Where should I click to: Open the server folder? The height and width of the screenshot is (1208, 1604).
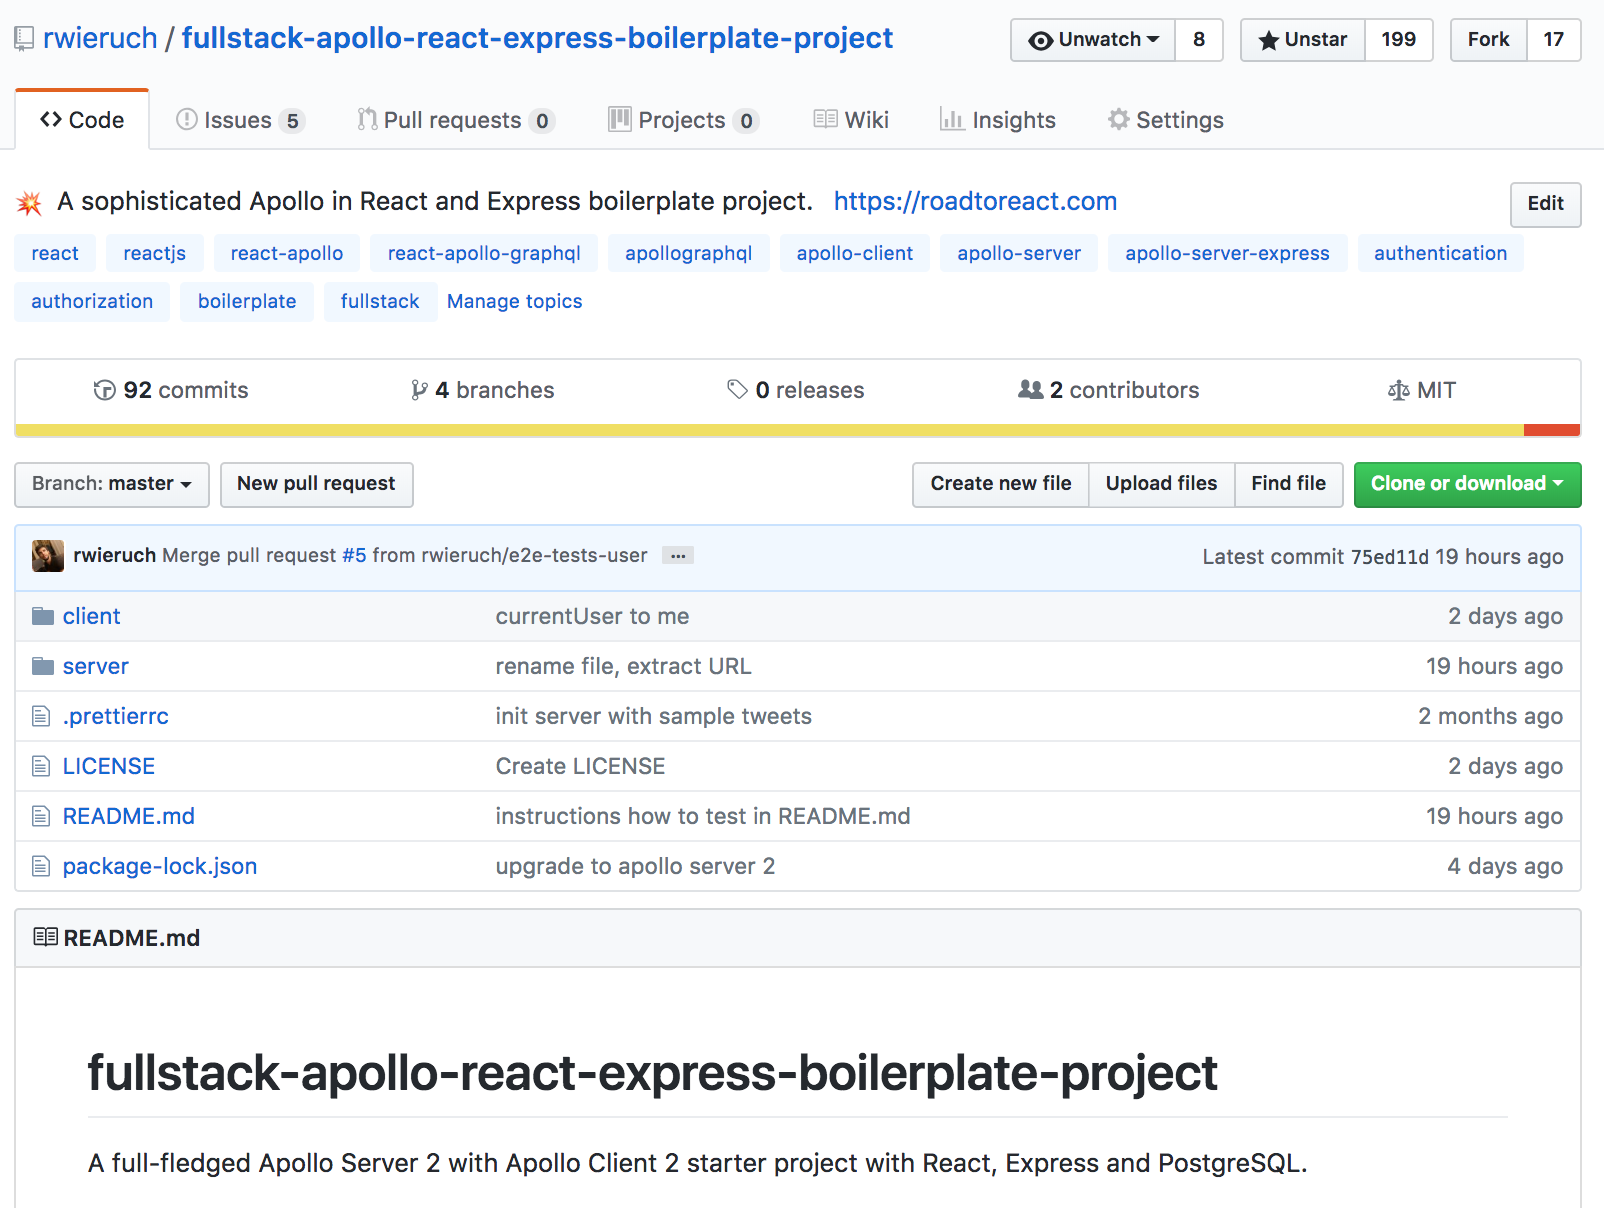pos(96,666)
